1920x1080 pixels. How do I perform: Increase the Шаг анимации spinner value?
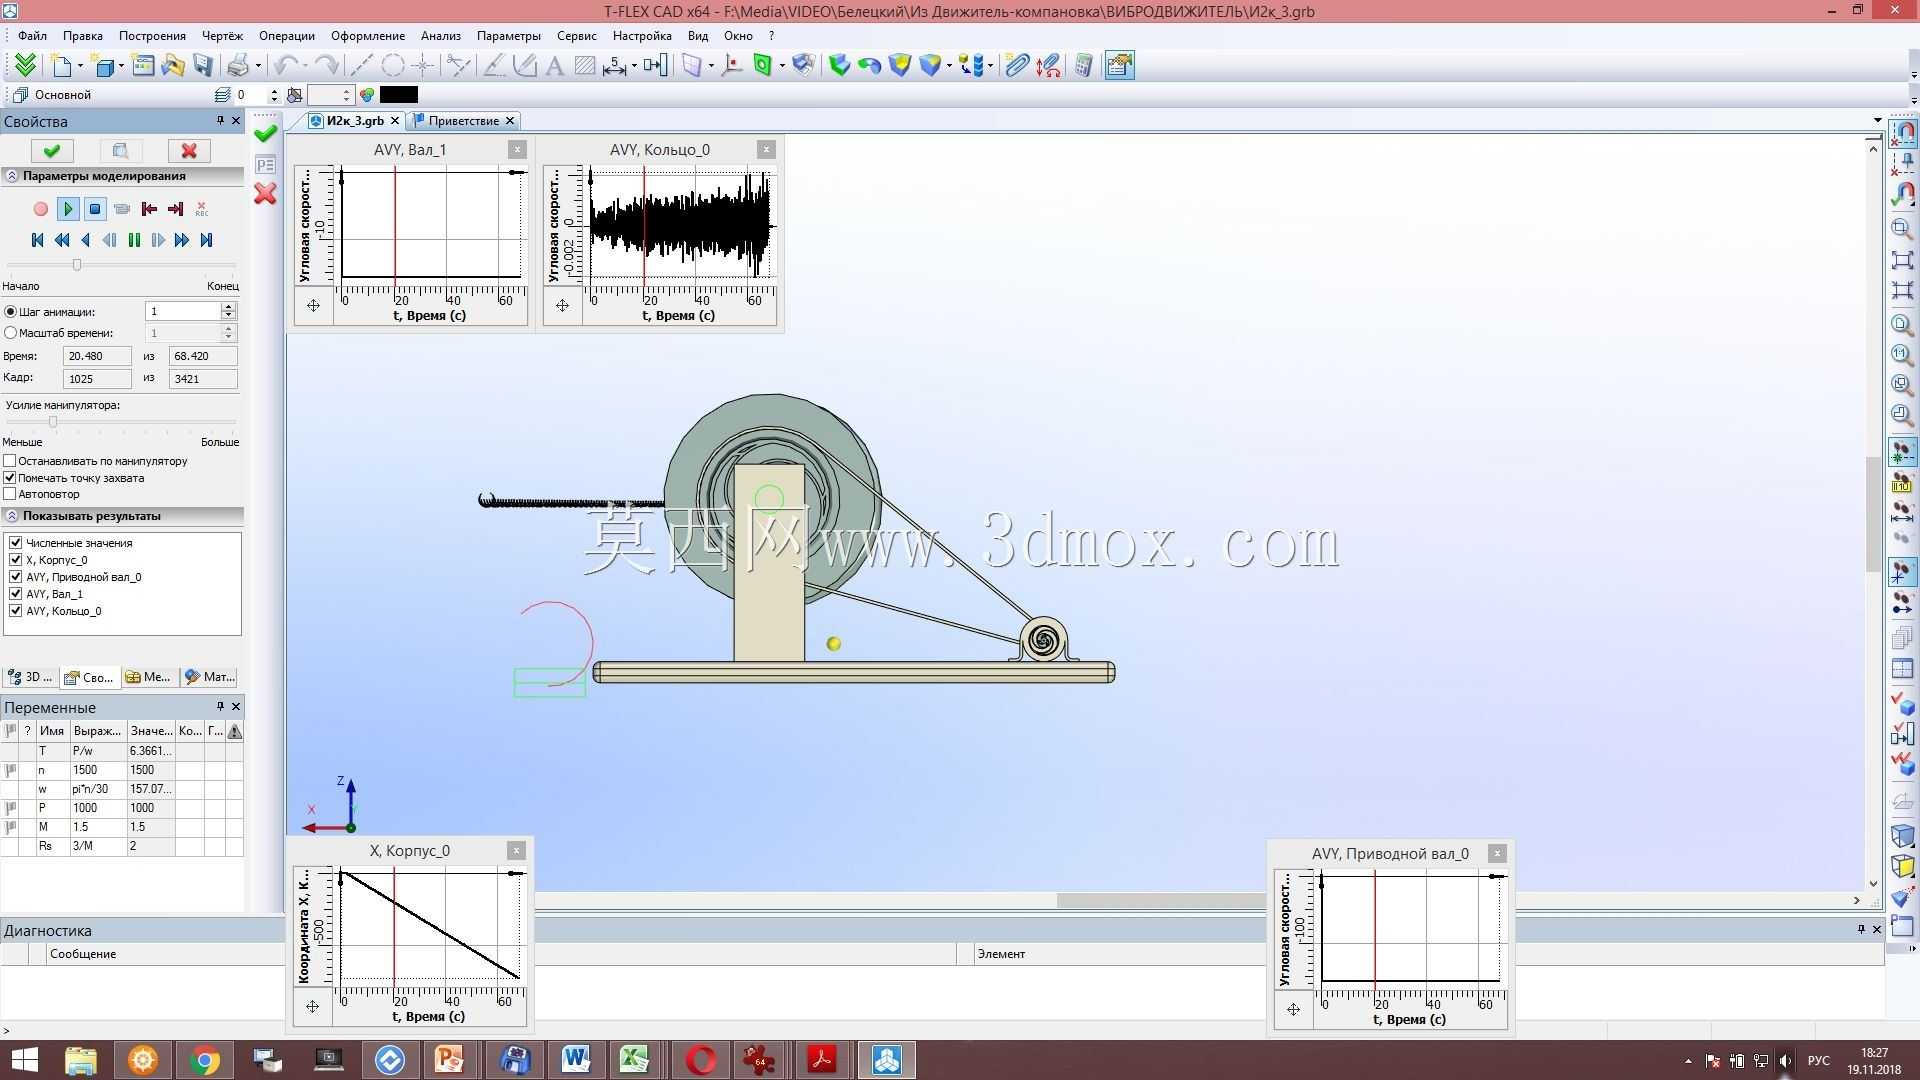click(x=228, y=307)
